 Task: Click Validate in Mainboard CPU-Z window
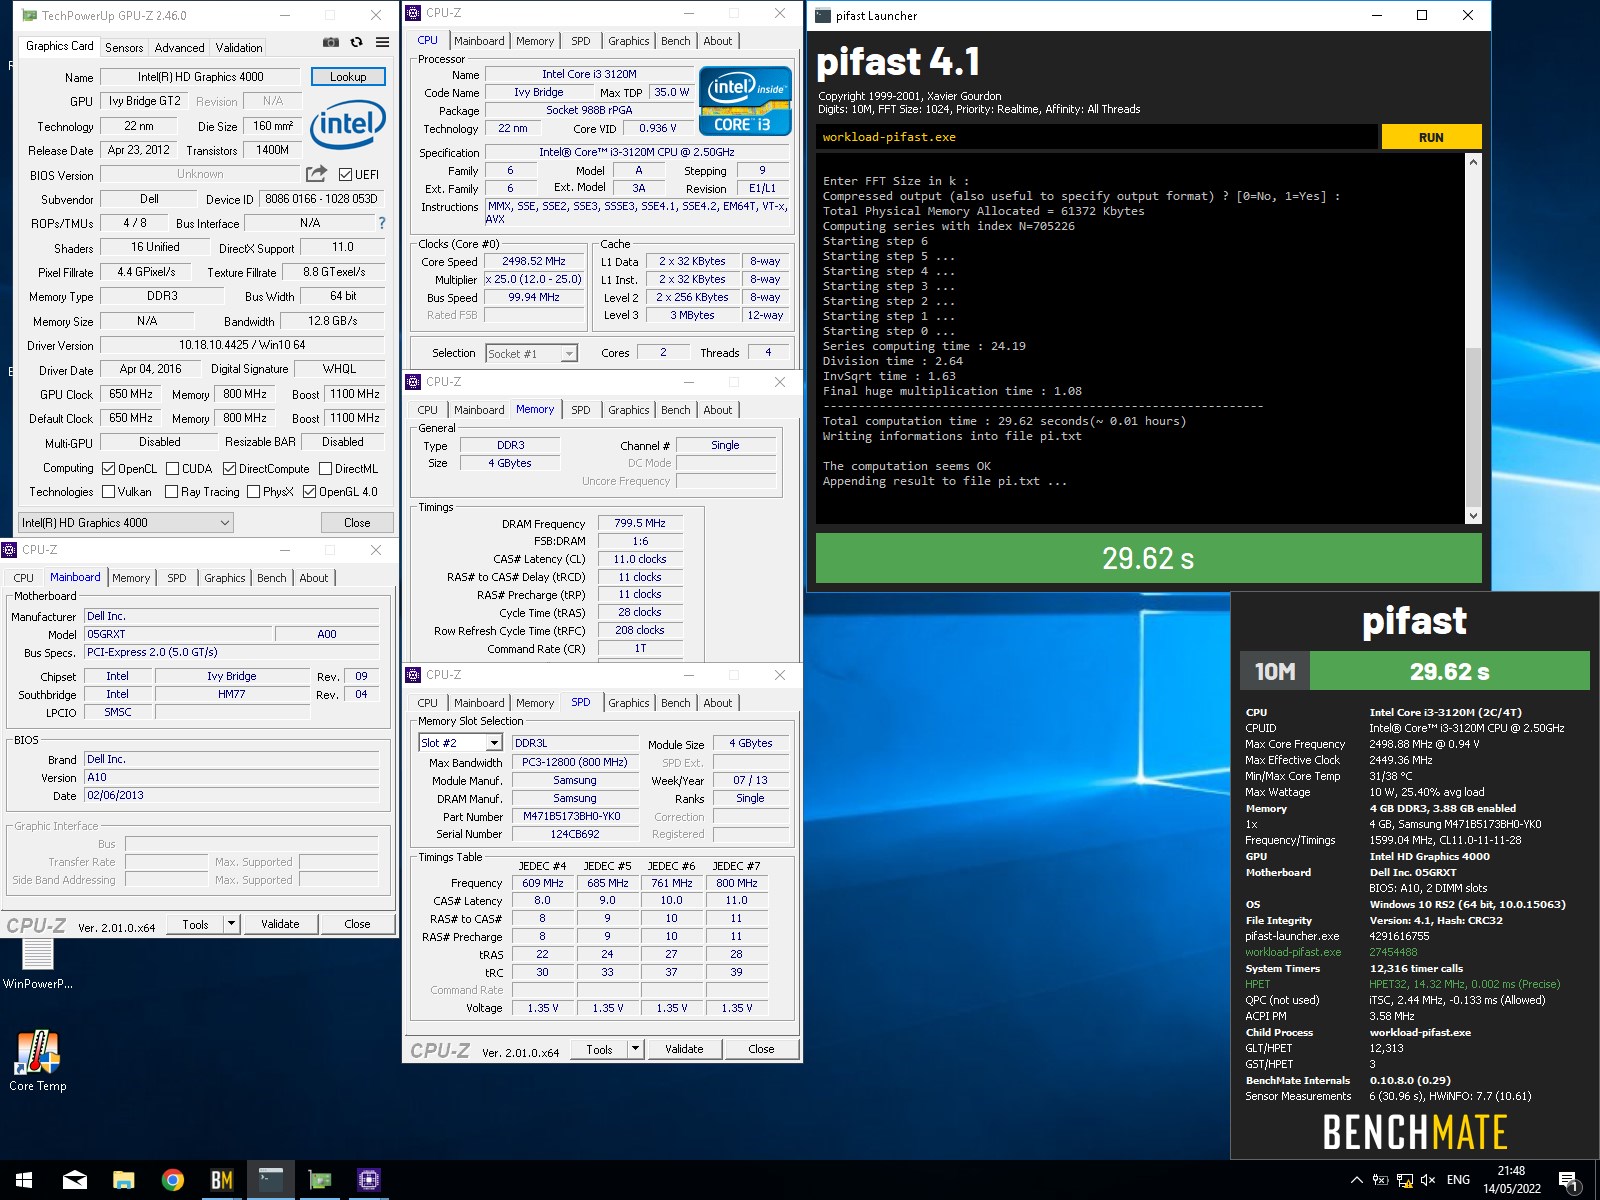[x=280, y=924]
